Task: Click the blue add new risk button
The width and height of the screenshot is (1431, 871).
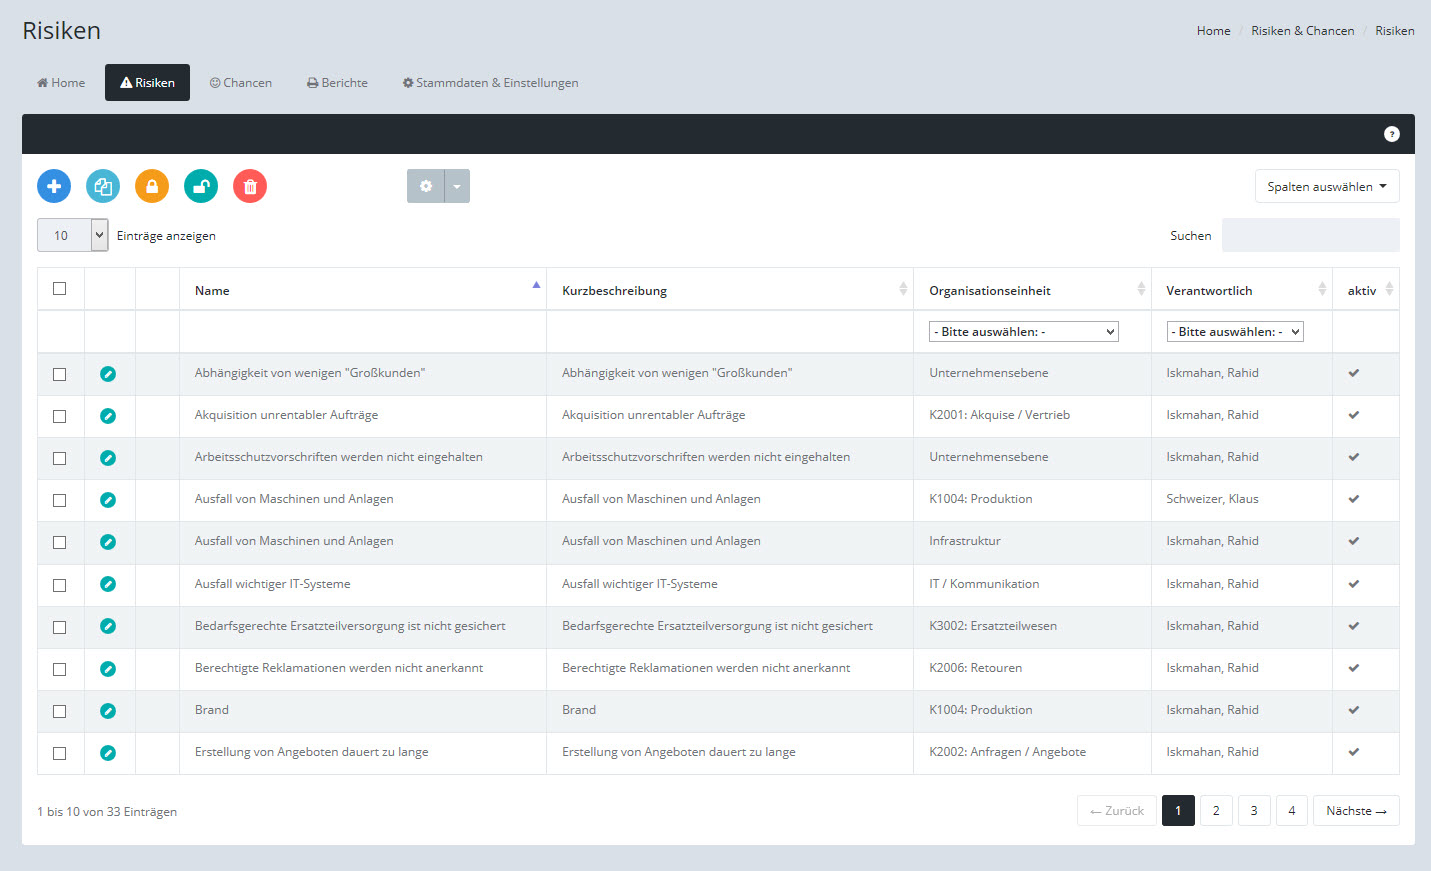Action: 54,186
